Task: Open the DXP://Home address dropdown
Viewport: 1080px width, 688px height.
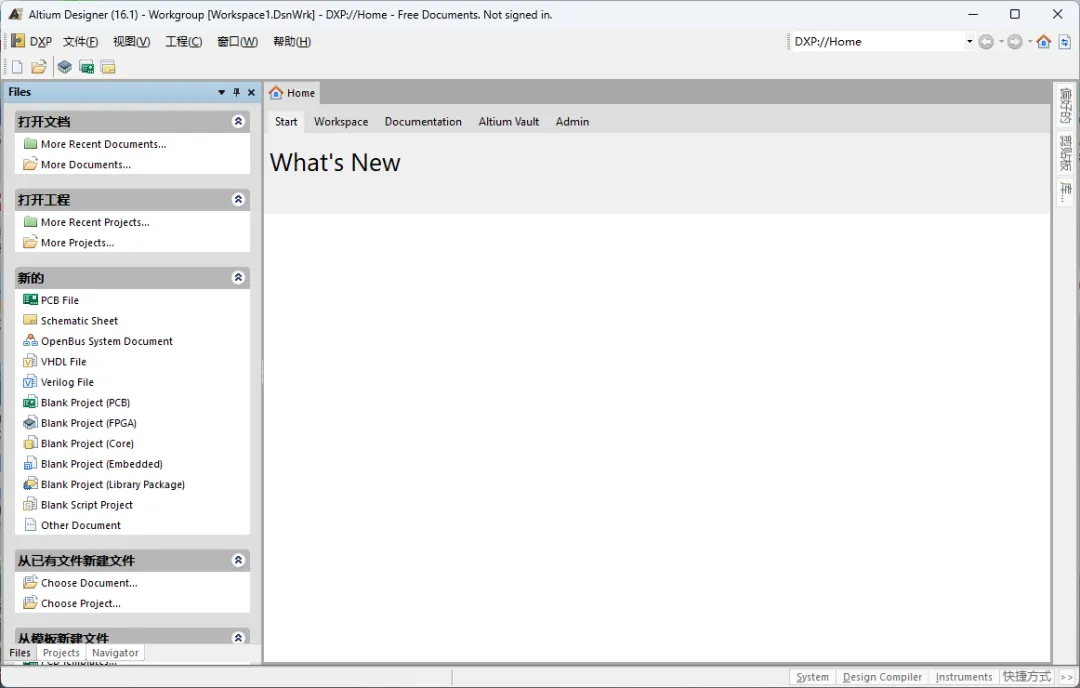Action: 969,41
